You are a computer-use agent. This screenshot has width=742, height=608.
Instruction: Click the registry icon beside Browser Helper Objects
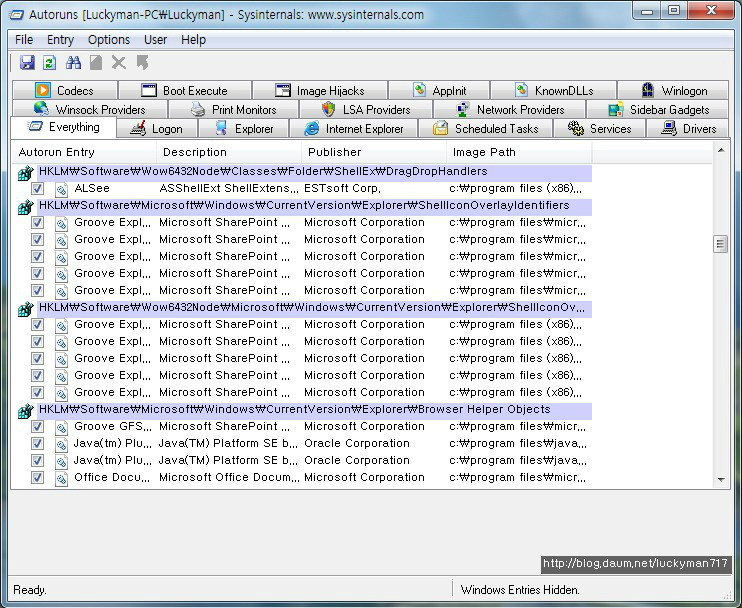(x=25, y=411)
